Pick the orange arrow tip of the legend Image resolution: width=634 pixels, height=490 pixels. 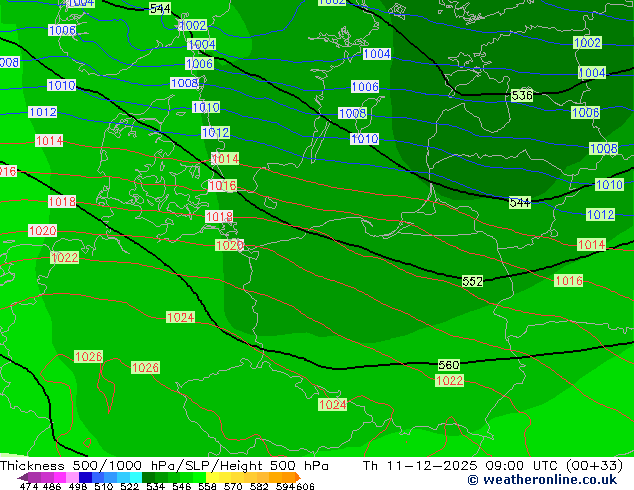[x=297, y=477]
